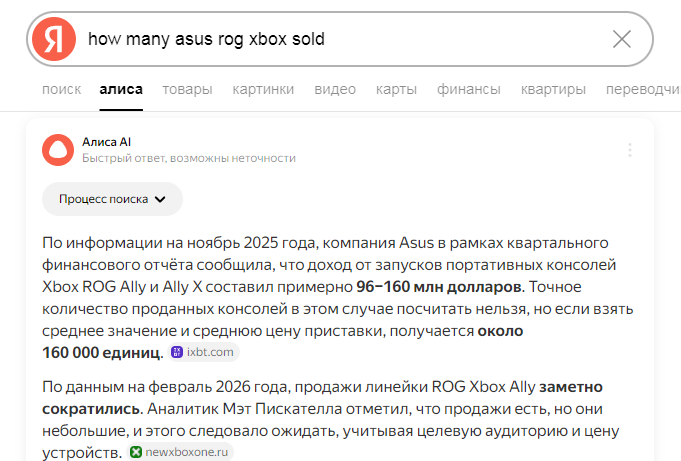
Task: Switch to the поиск tab
Action: click(x=62, y=89)
